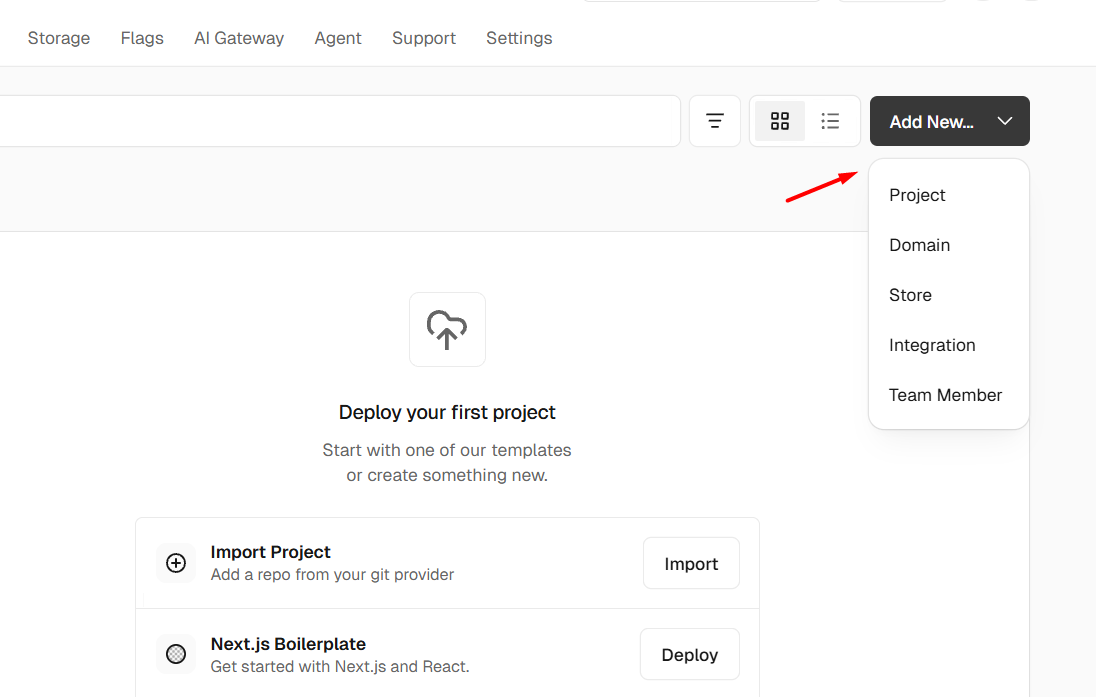The width and height of the screenshot is (1096, 697).
Task: Open the filter options icon
Action: tap(714, 120)
